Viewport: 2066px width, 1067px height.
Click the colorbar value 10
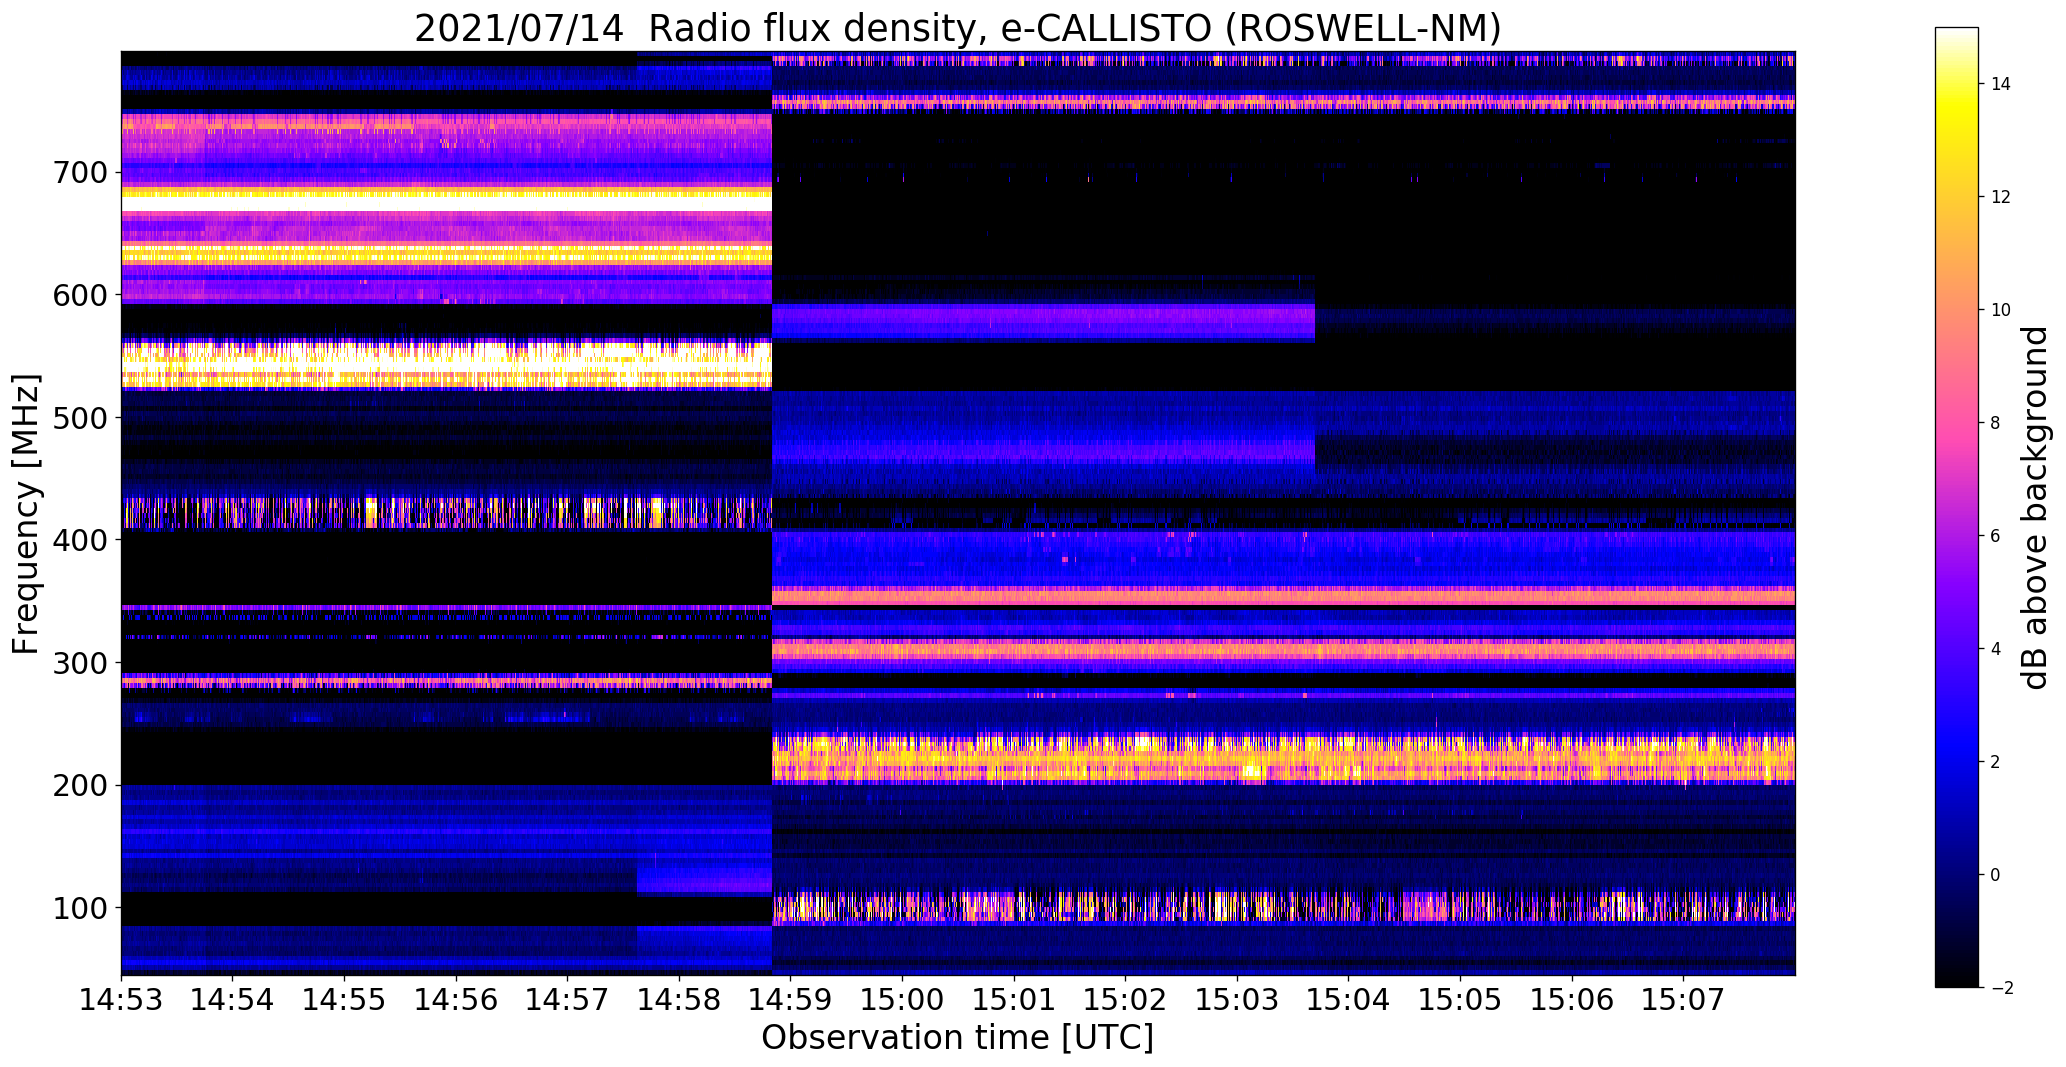pos(2001,310)
